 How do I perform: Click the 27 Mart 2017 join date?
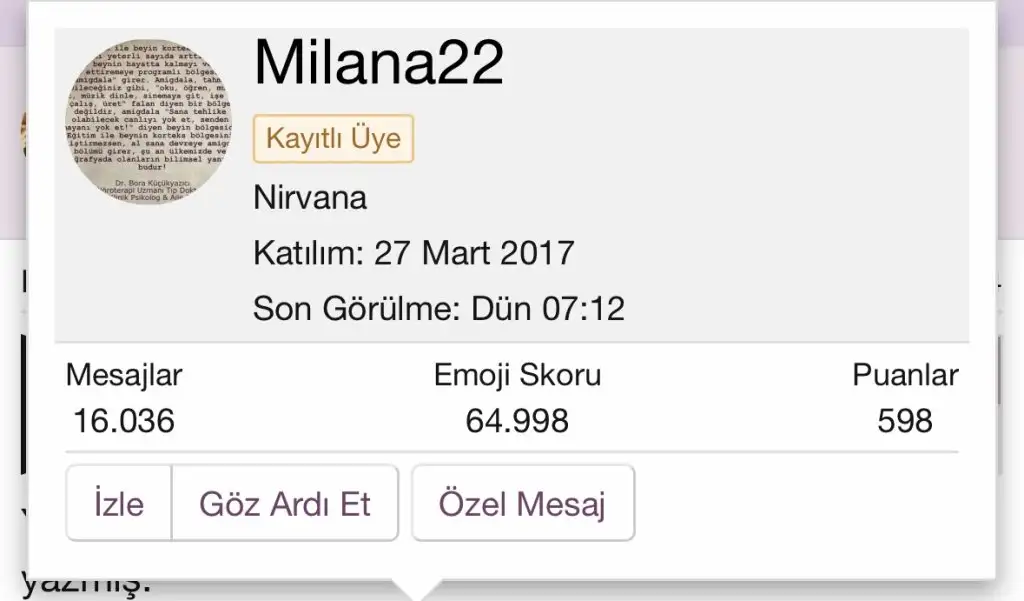(475, 252)
